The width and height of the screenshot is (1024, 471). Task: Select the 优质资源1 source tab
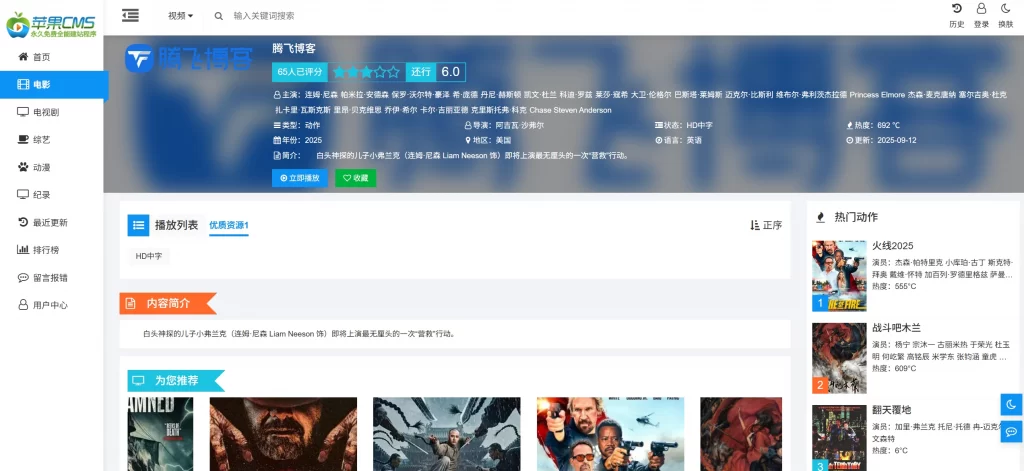coord(228,225)
